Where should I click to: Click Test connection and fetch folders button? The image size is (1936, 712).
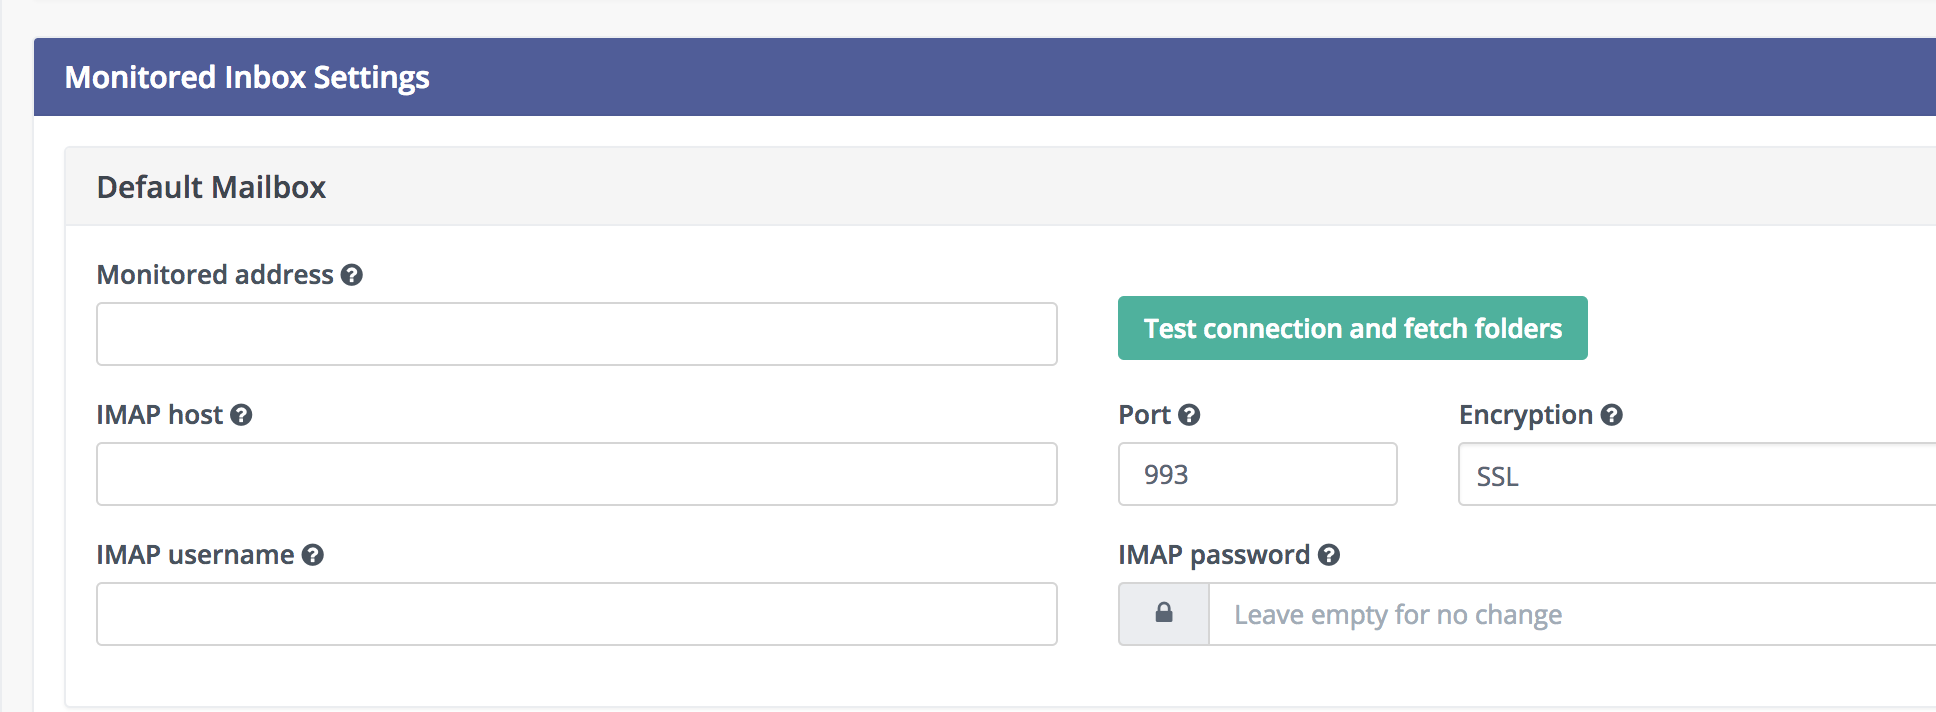(1353, 328)
